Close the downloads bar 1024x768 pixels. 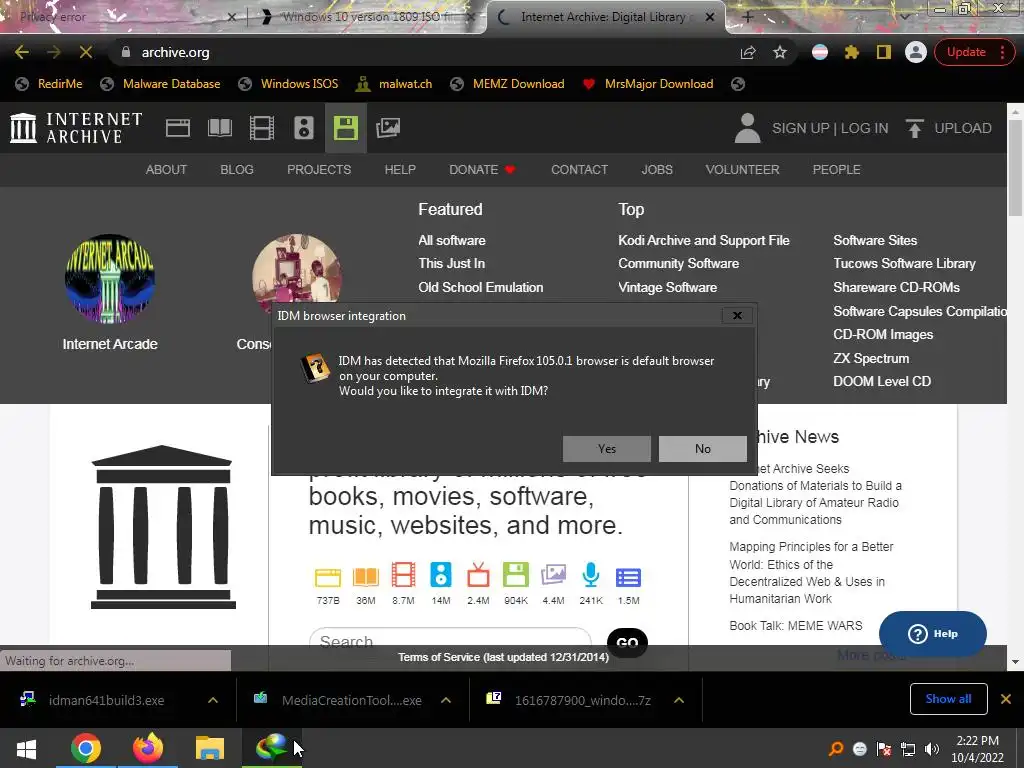1006,699
